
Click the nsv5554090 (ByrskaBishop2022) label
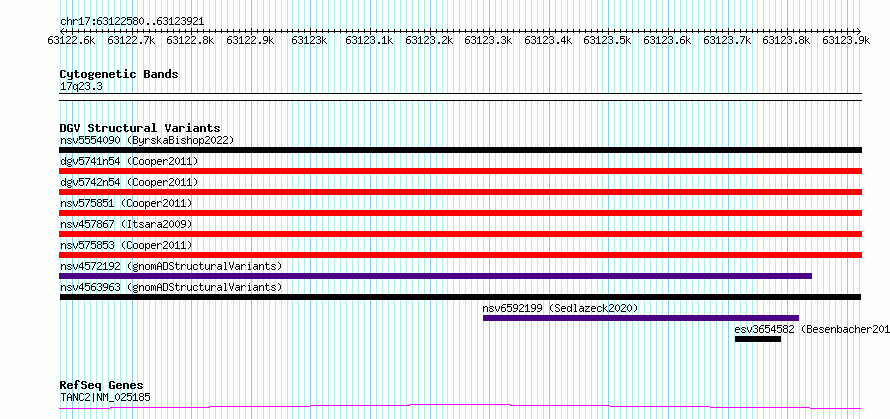pyautogui.click(x=147, y=140)
